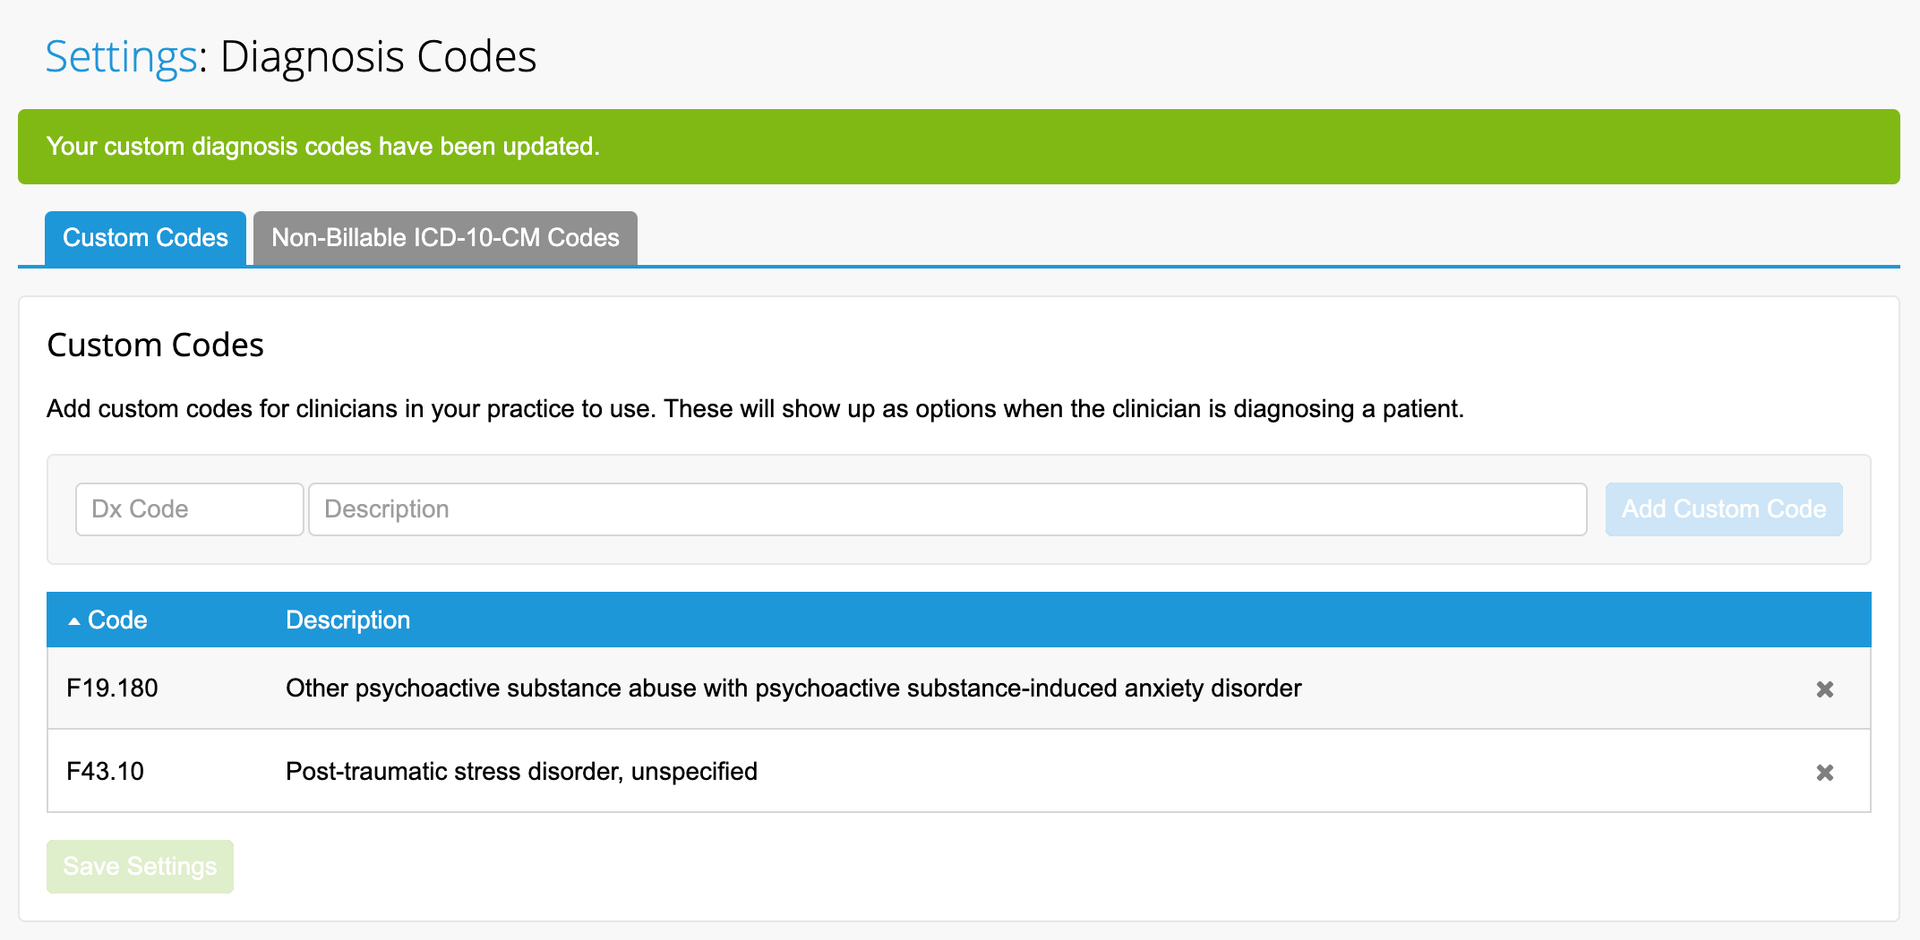The height and width of the screenshot is (940, 1920).
Task: Click the Add Custom Code button
Action: point(1723,509)
